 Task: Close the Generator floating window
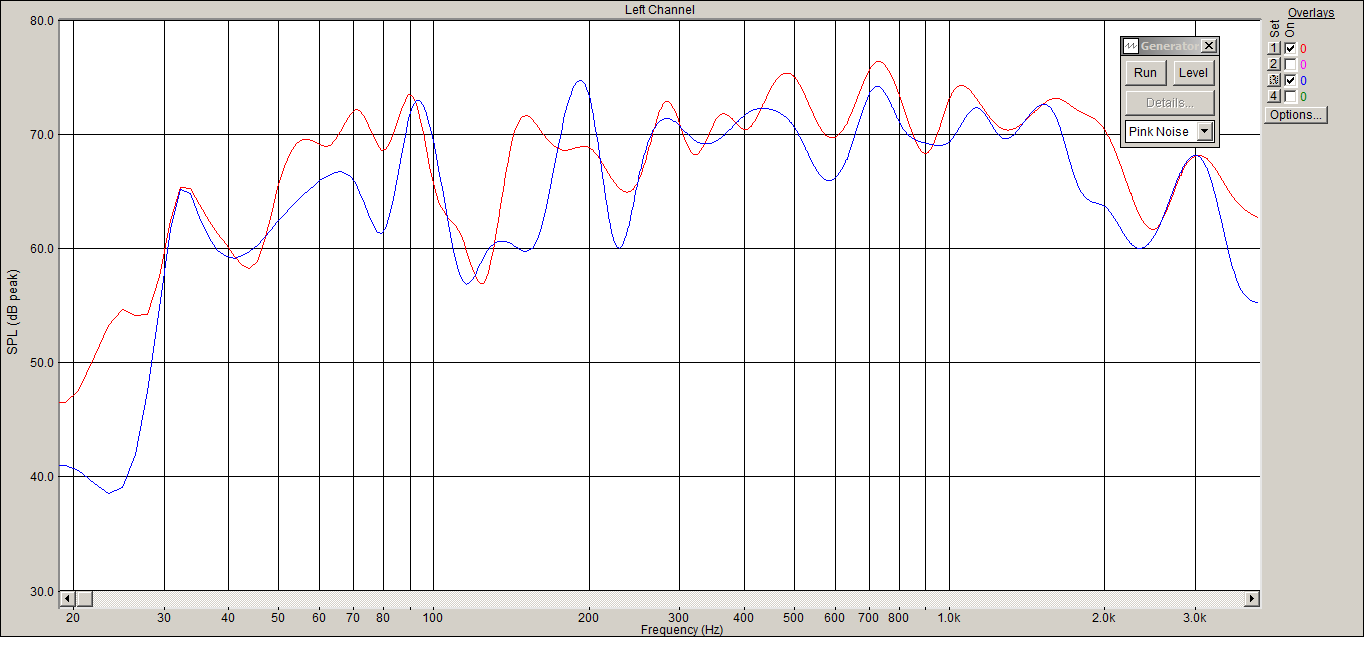click(1209, 46)
